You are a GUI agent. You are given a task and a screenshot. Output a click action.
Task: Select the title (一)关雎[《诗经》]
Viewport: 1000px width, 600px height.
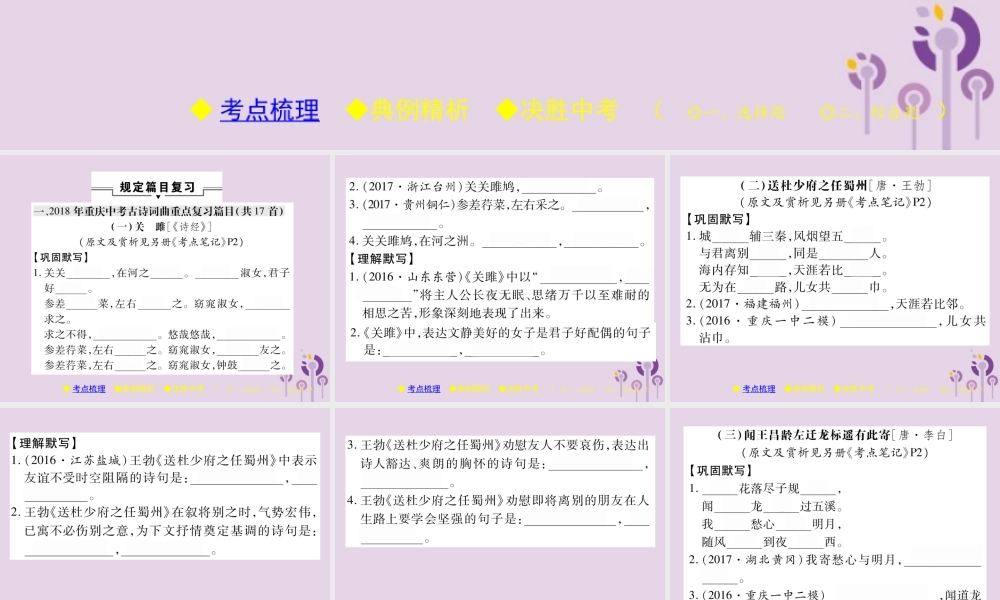click(161, 226)
